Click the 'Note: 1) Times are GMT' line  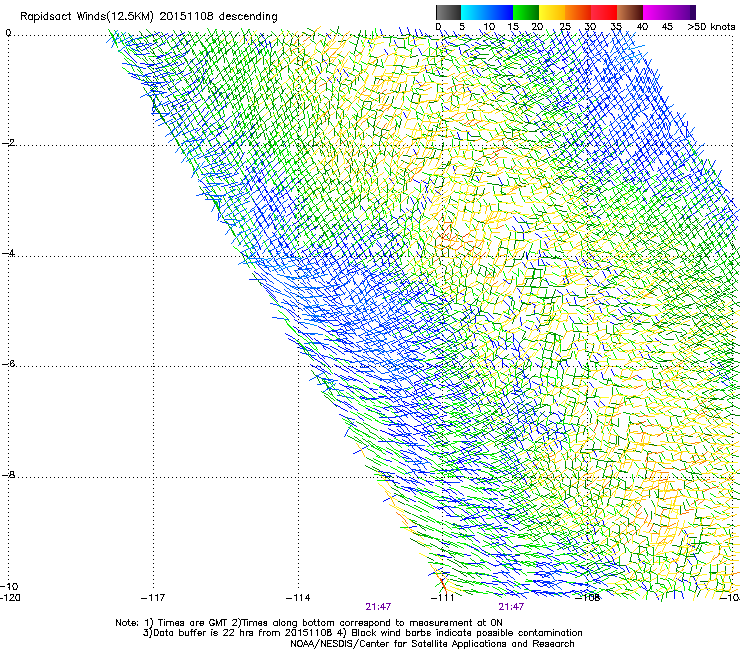pos(309,623)
